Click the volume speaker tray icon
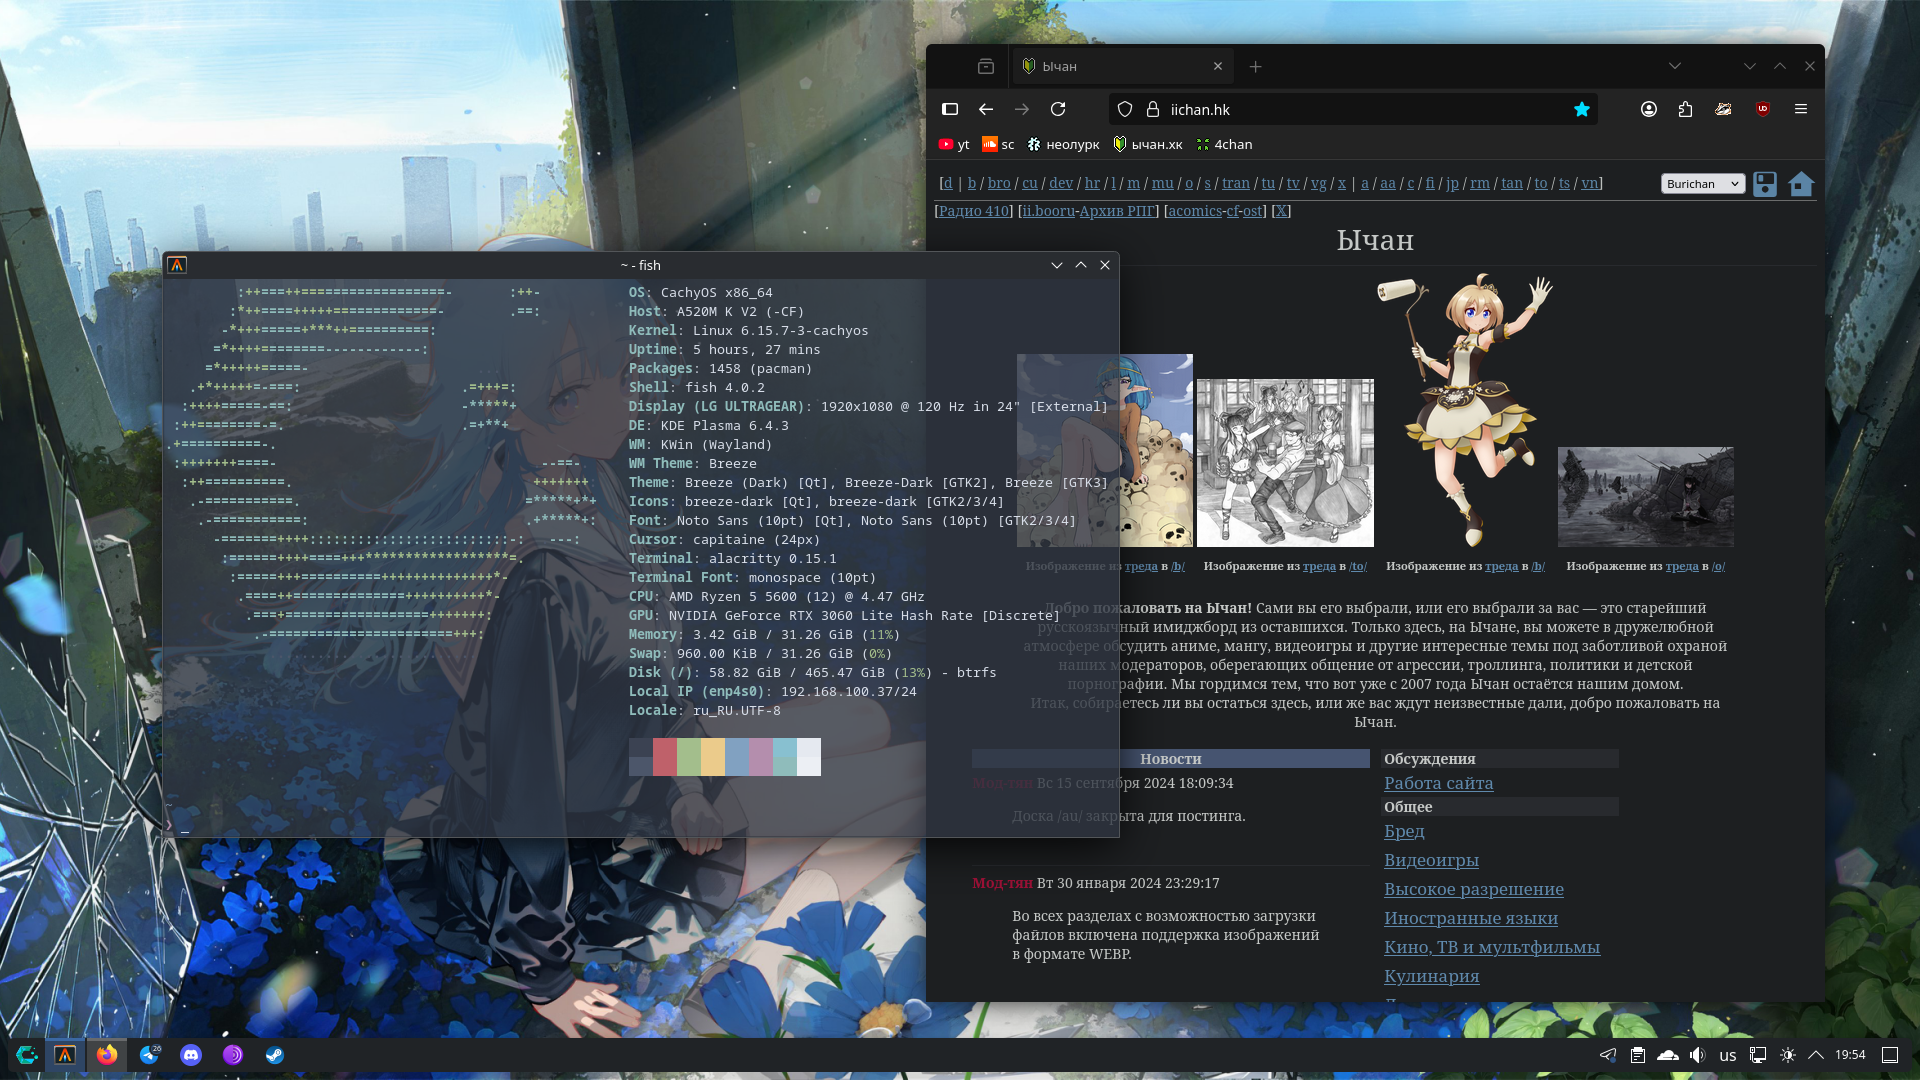1920x1080 pixels. [x=1697, y=1055]
